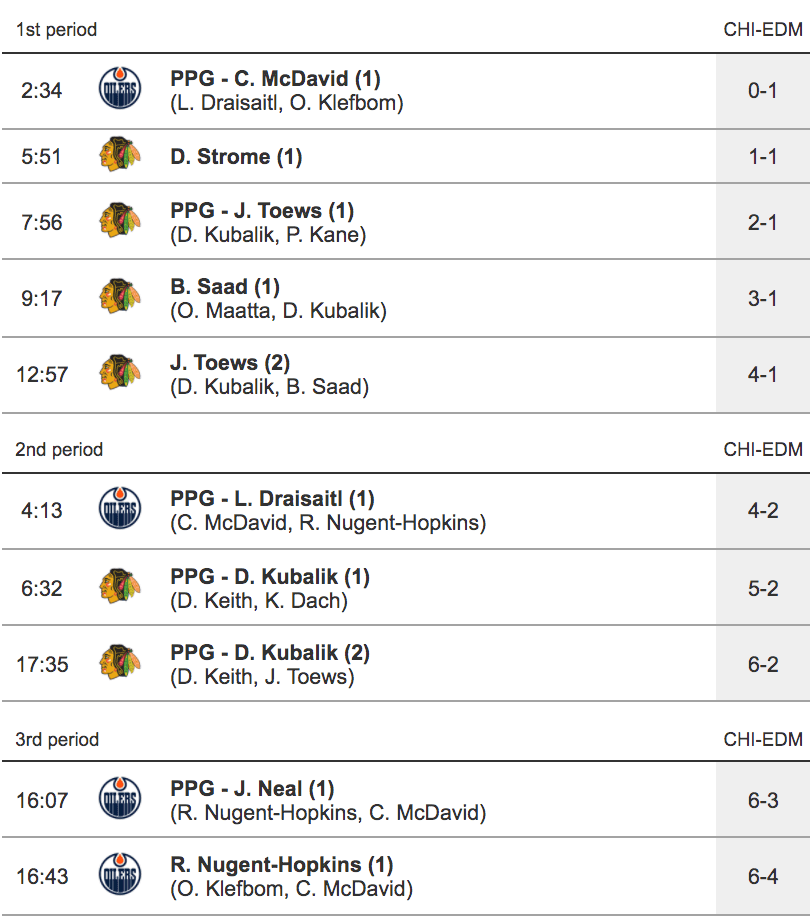Select the 1st period section header
The width and height of the screenshot is (812, 920).
click(x=56, y=29)
